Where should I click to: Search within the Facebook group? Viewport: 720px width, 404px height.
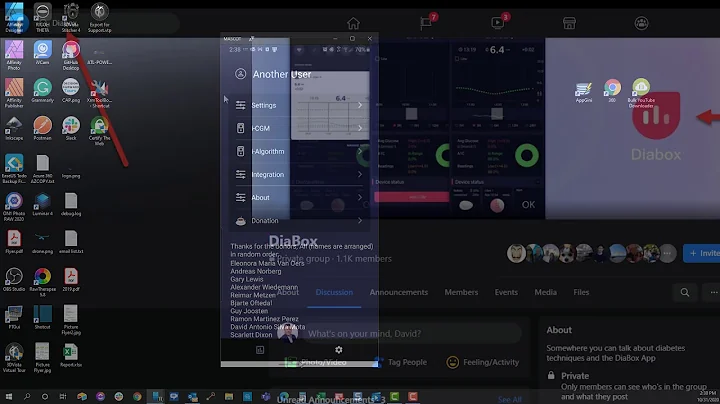(x=685, y=292)
